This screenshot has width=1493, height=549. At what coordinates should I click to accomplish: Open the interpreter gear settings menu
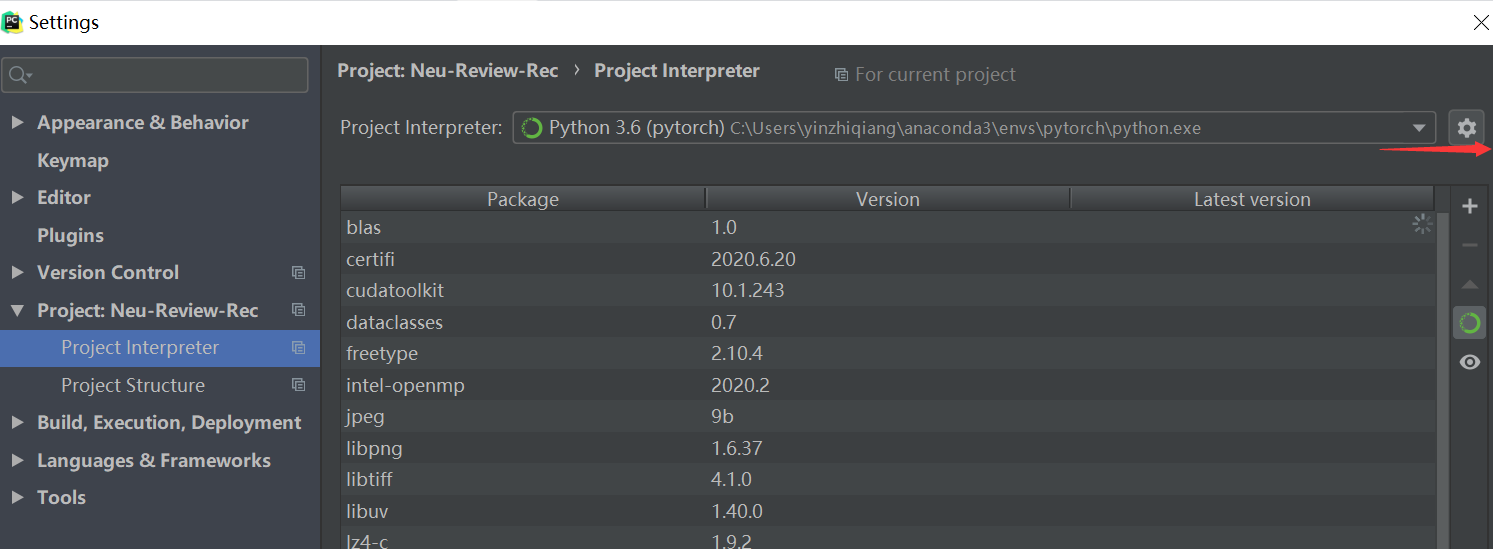coord(1466,128)
